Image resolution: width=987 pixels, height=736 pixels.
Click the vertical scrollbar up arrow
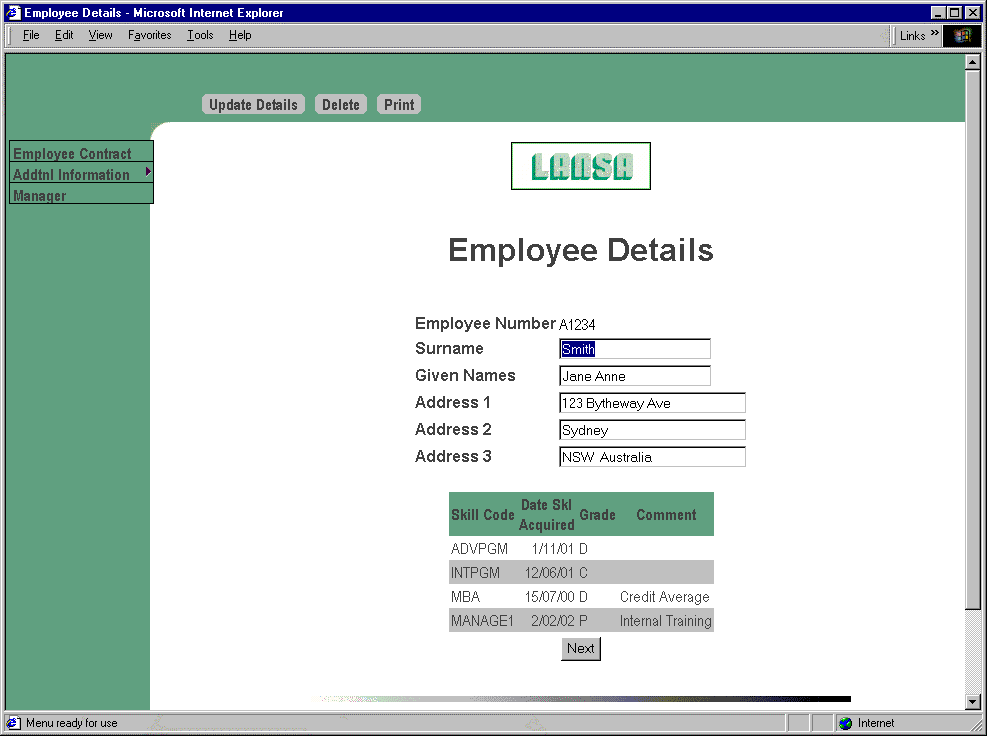(973, 62)
